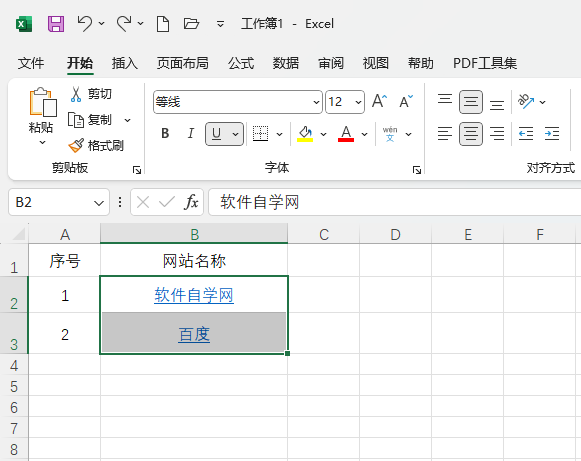Viewport: 581px width, 461px height.
Task: Cancel formula entry with X icon
Action: (143, 202)
